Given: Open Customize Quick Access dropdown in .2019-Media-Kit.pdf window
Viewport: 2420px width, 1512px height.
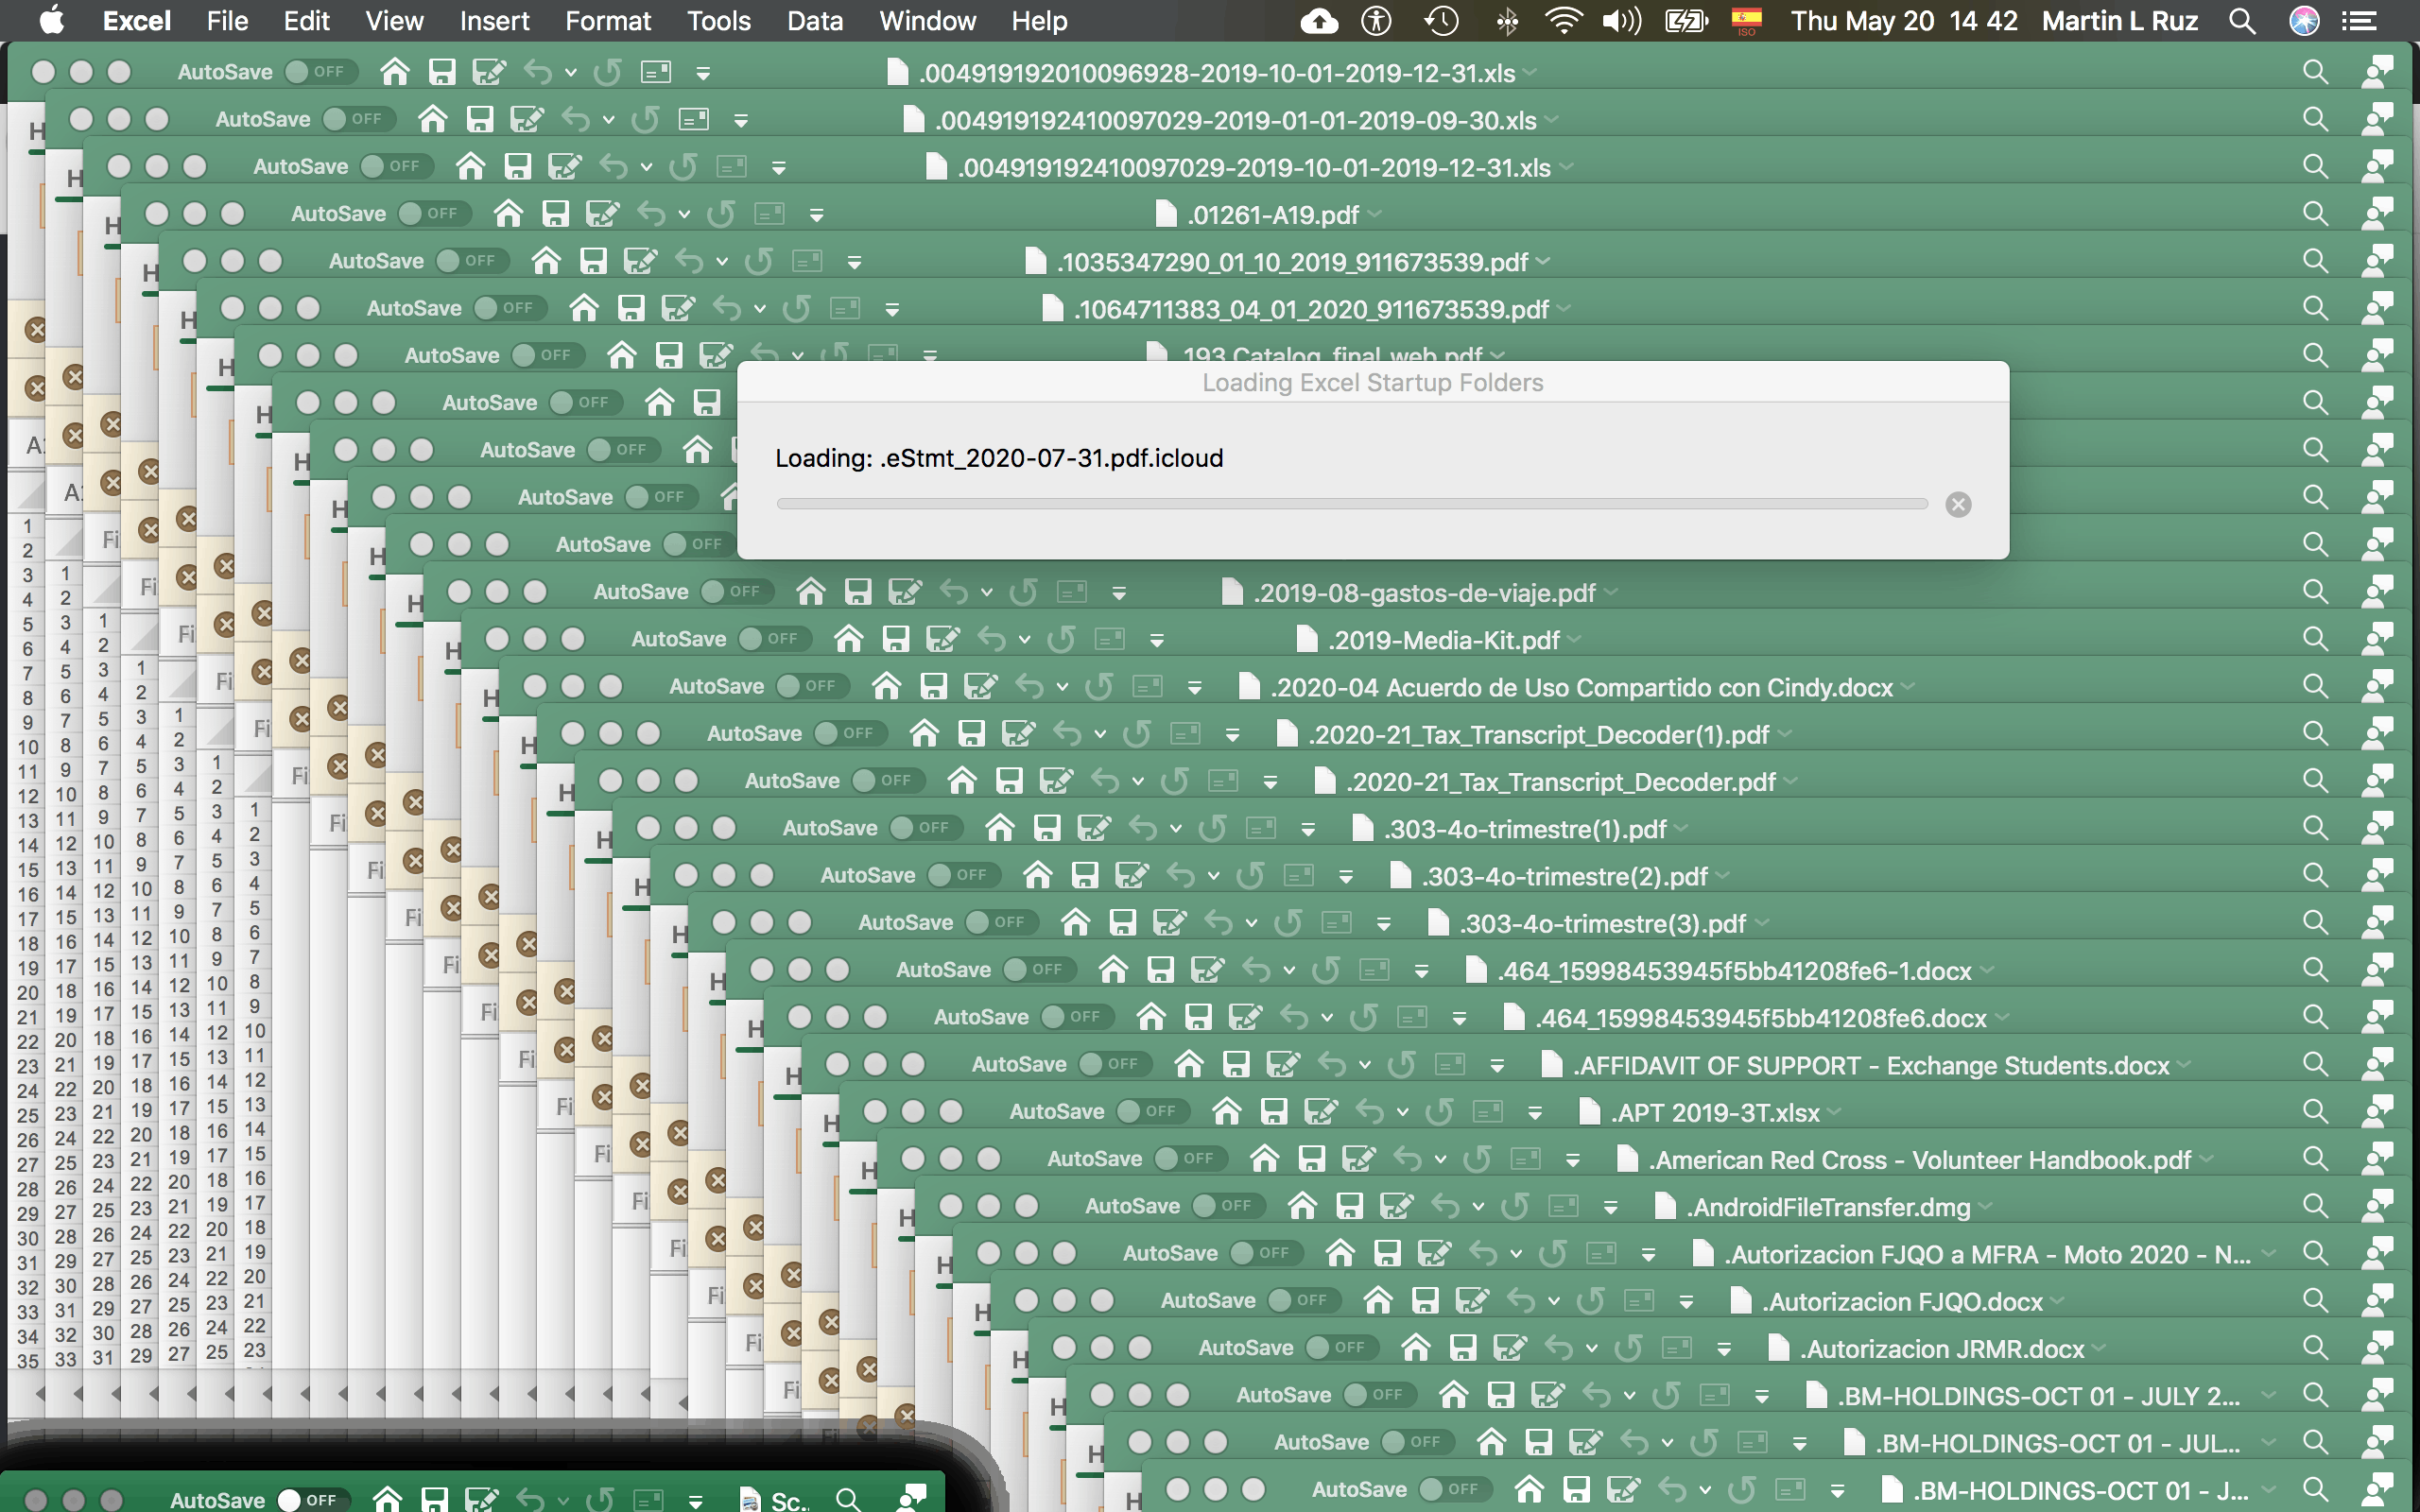Looking at the screenshot, I should point(1157,640).
